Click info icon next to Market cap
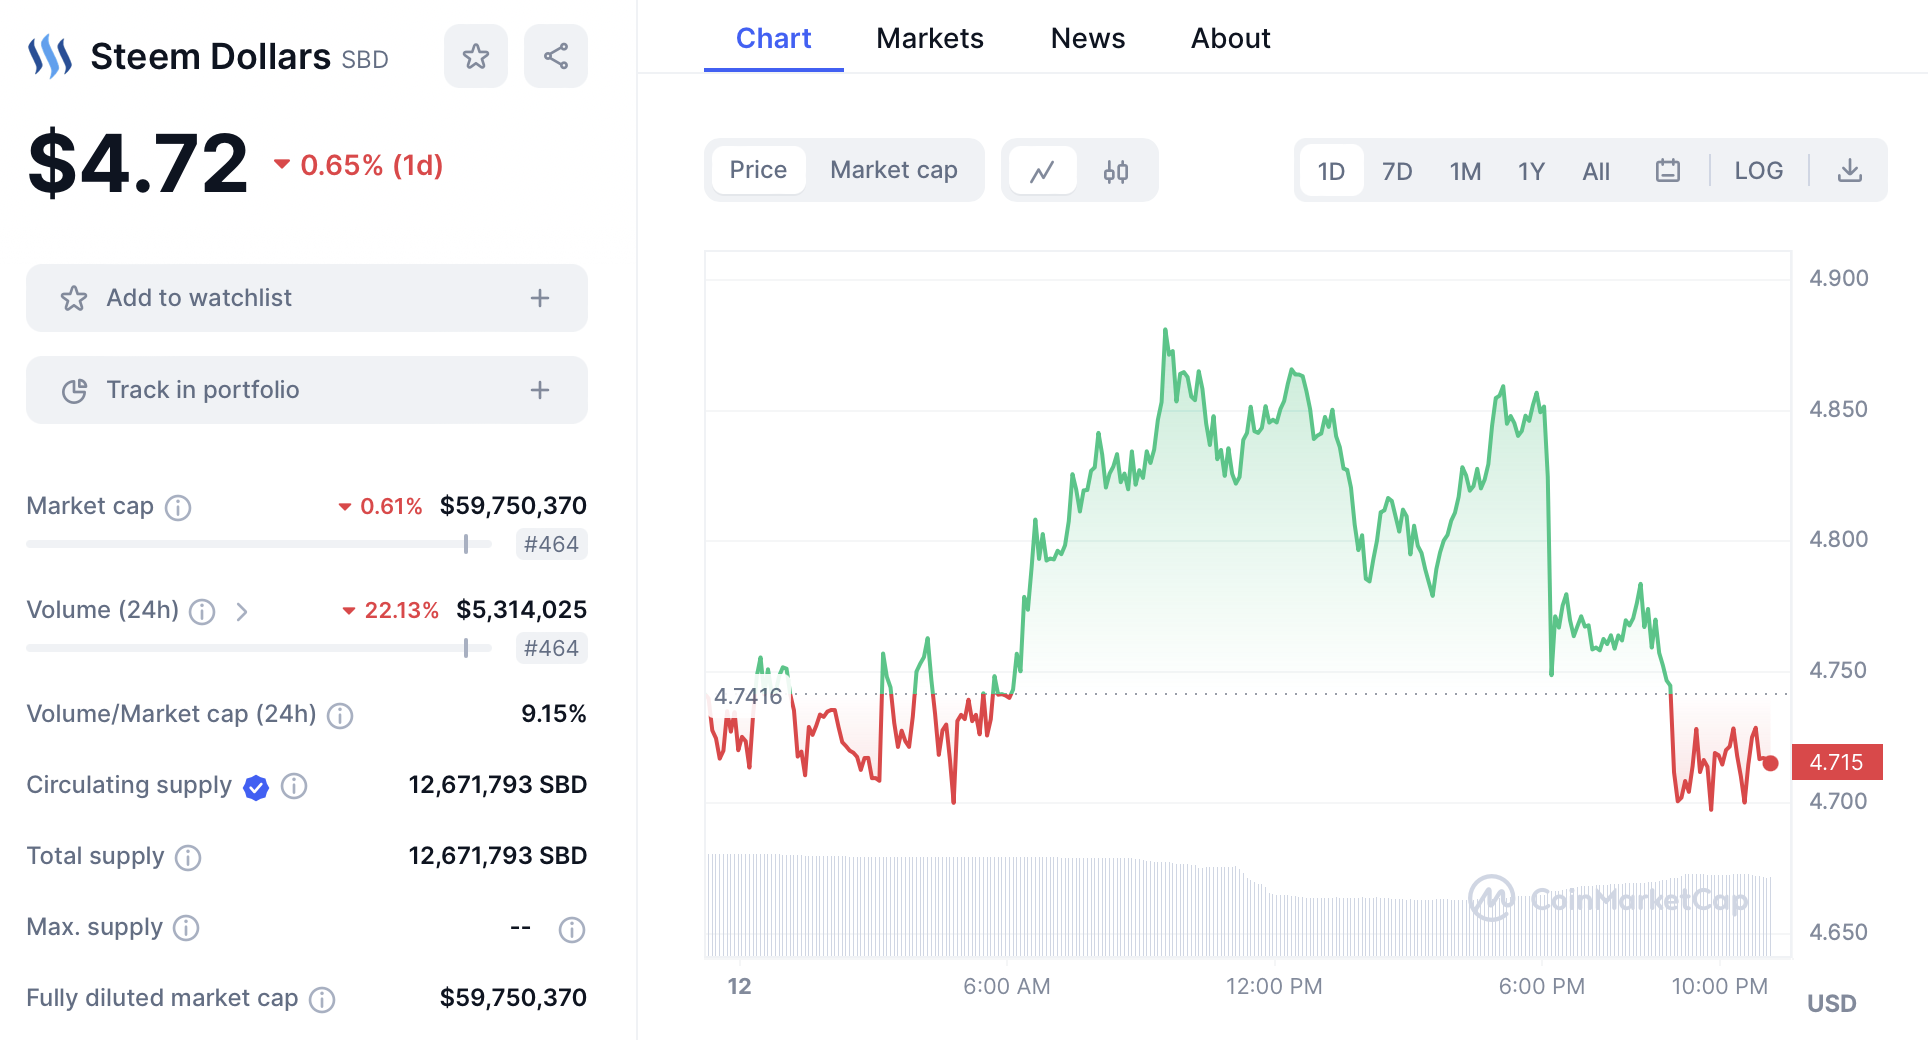The image size is (1928, 1040). [x=178, y=508]
